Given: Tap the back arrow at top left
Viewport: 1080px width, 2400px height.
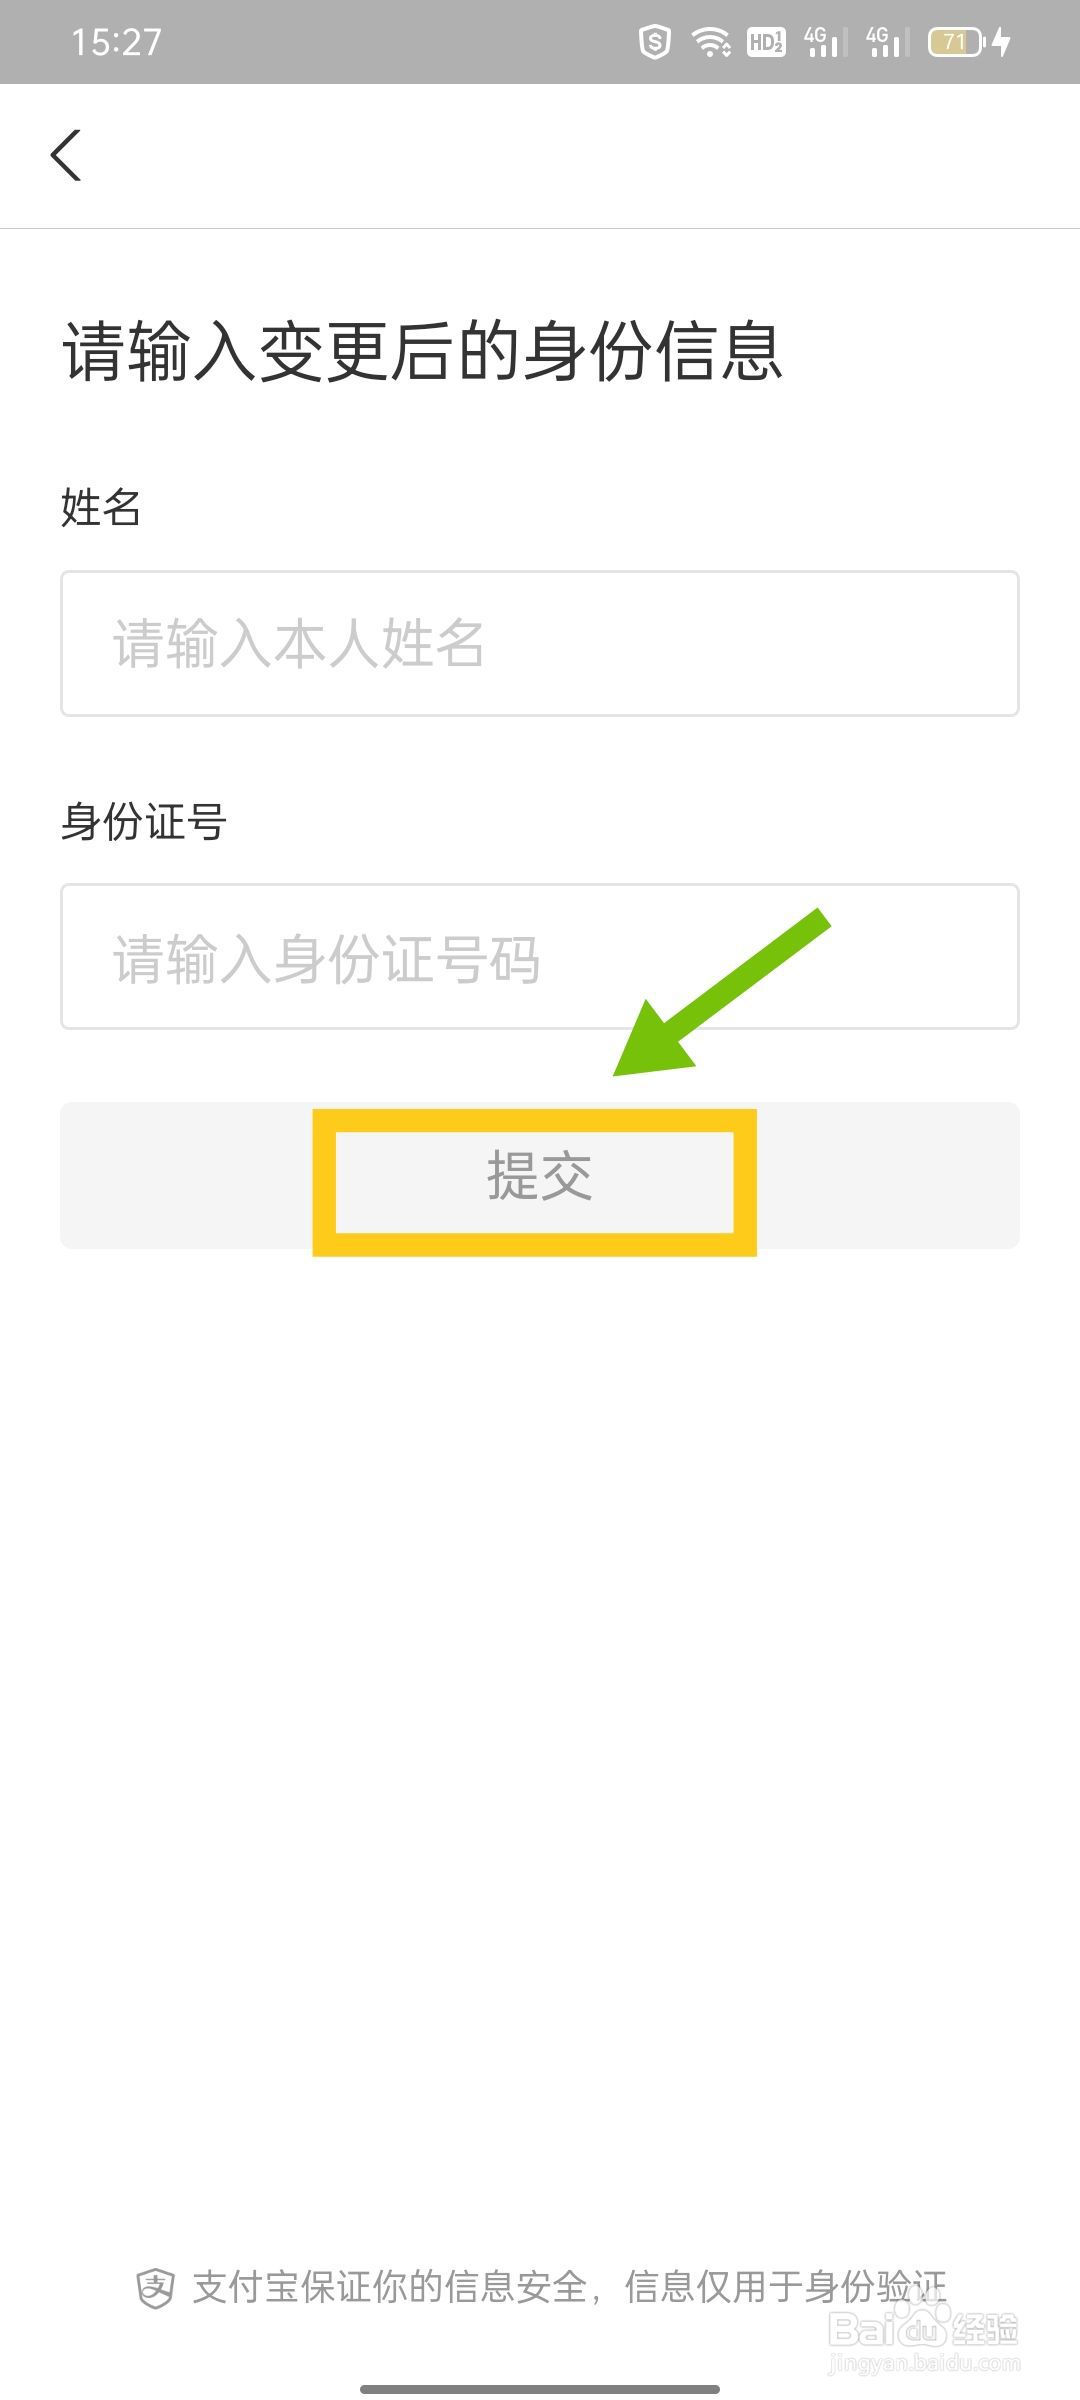Looking at the screenshot, I should pos(66,155).
